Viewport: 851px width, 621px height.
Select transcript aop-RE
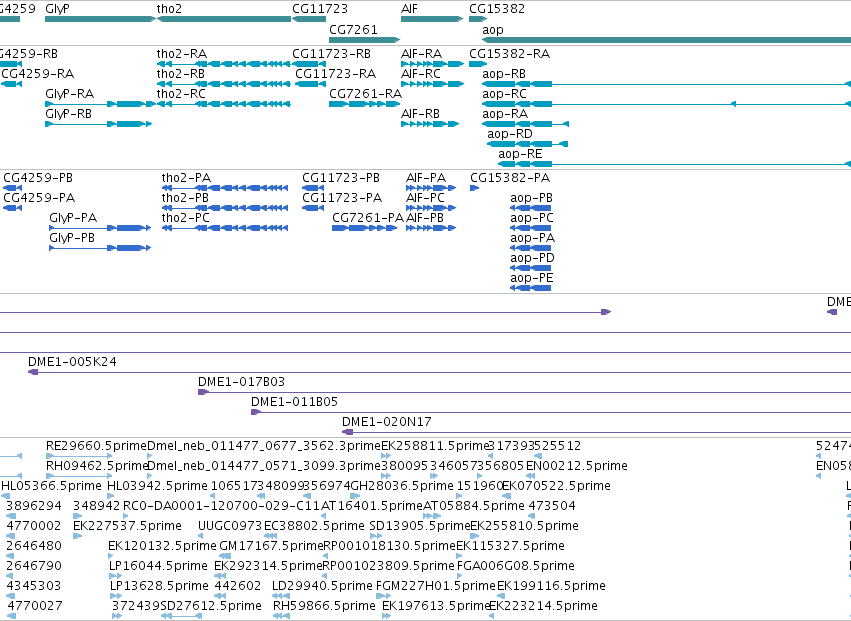(x=675, y=164)
